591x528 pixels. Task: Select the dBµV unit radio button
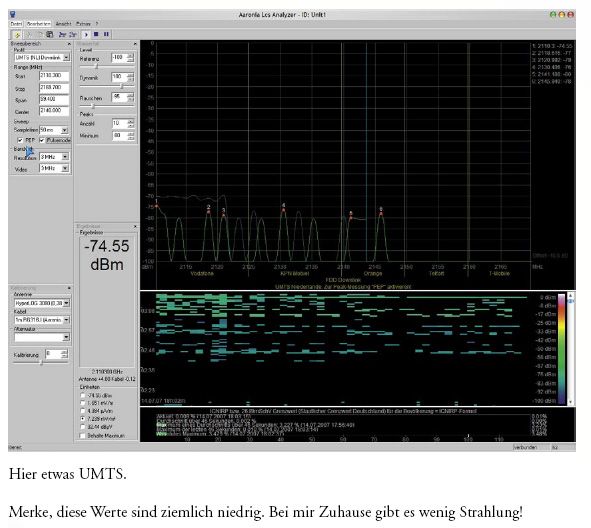pyautogui.click(x=83, y=427)
